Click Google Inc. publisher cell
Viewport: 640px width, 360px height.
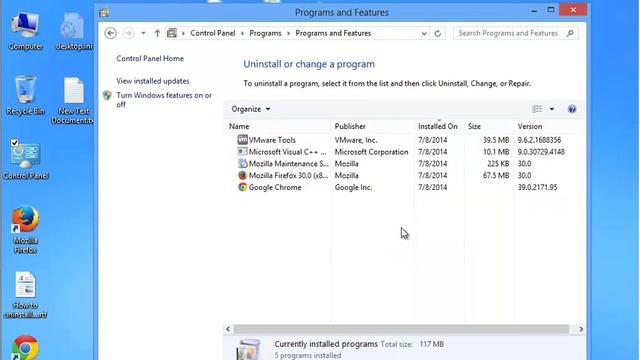click(x=353, y=187)
